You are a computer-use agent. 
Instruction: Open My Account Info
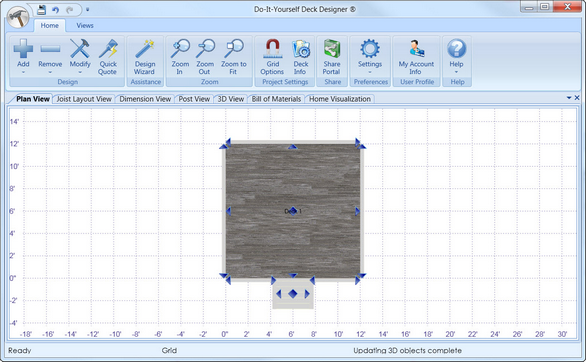click(x=416, y=57)
